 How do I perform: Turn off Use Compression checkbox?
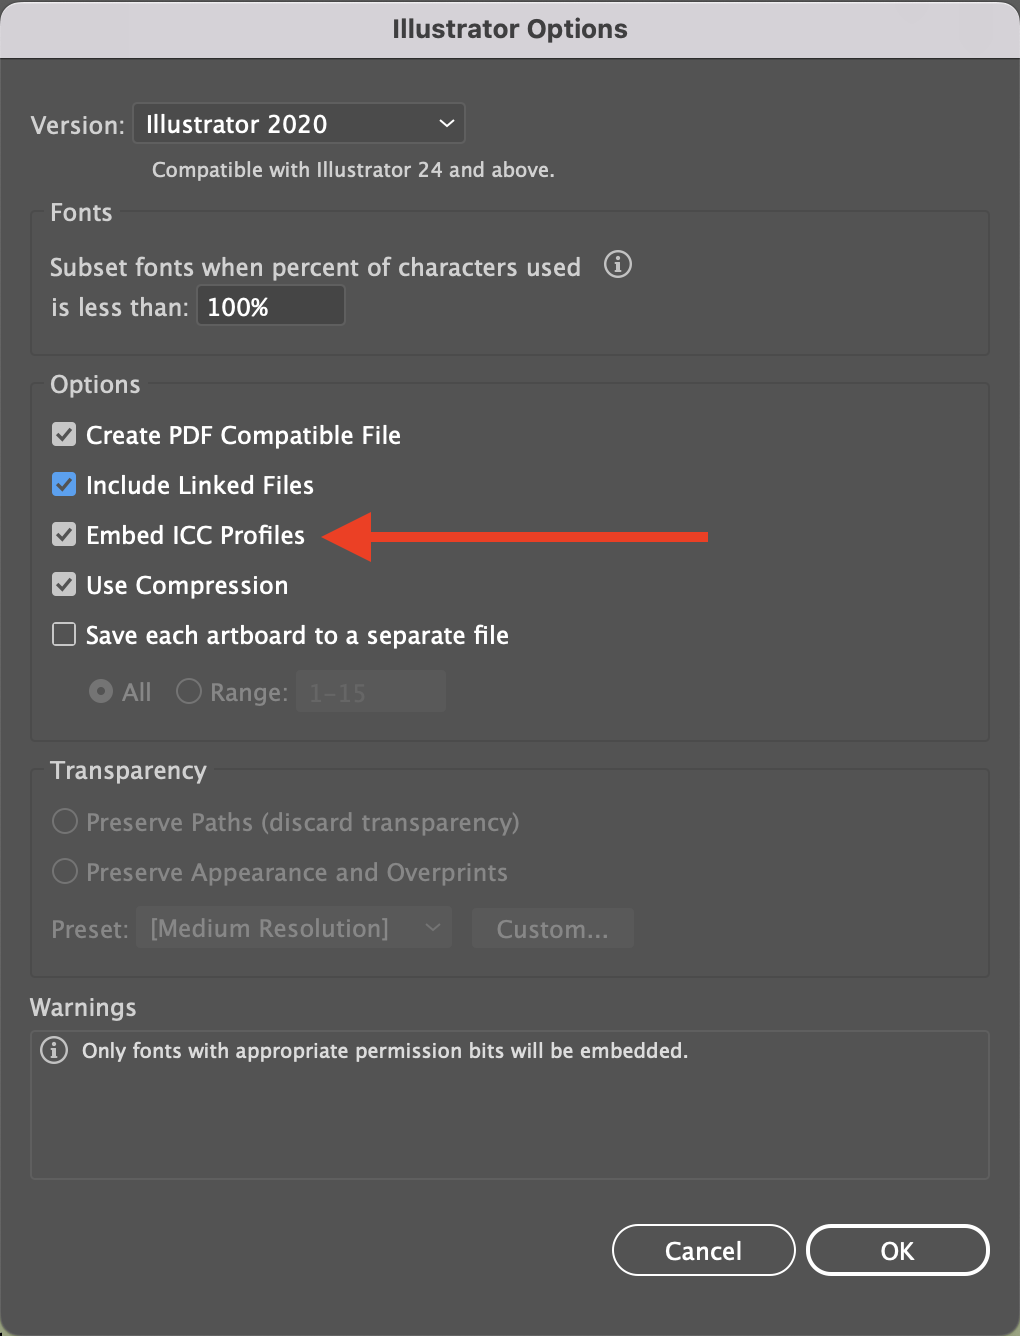point(64,585)
